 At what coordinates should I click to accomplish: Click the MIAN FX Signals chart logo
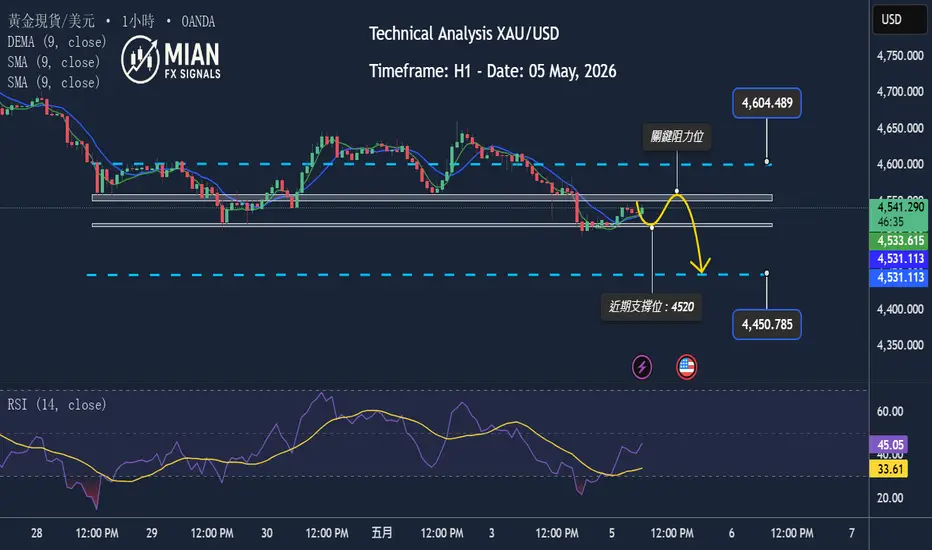pos(171,59)
